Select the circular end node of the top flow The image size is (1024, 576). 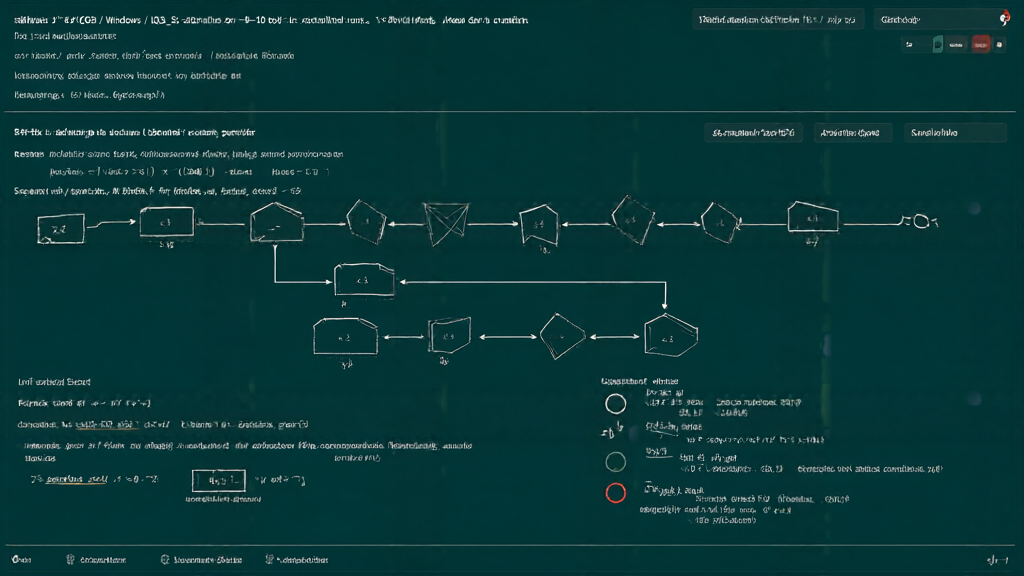(921, 222)
